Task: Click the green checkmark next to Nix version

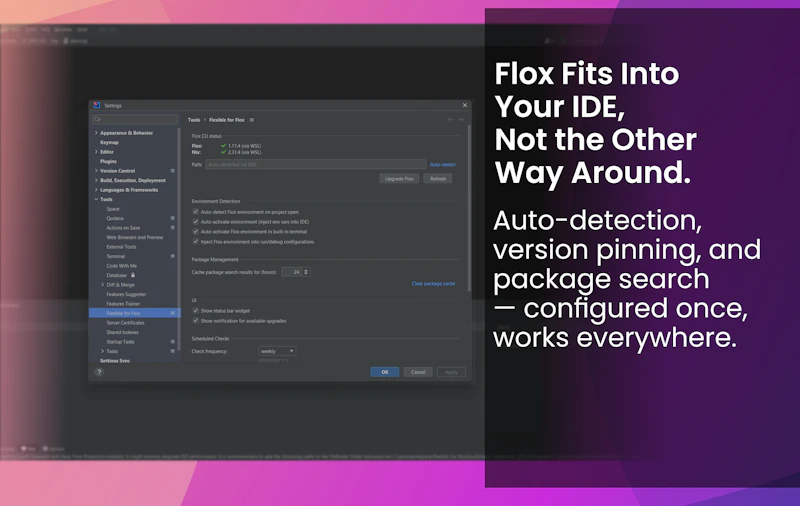Action: (223, 152)
